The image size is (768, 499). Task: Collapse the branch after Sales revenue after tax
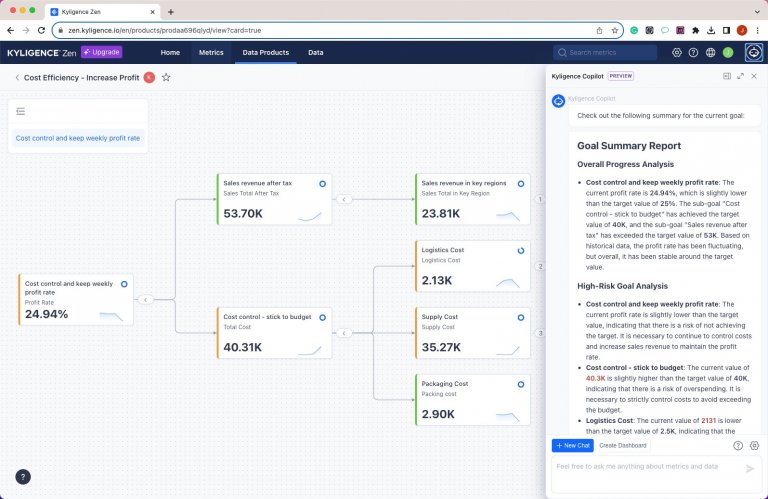tap(344, 199)
